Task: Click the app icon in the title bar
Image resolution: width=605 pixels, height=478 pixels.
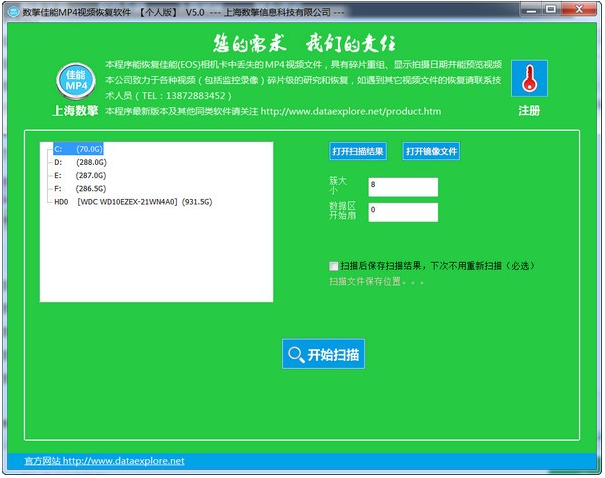Action: point(11,9)
